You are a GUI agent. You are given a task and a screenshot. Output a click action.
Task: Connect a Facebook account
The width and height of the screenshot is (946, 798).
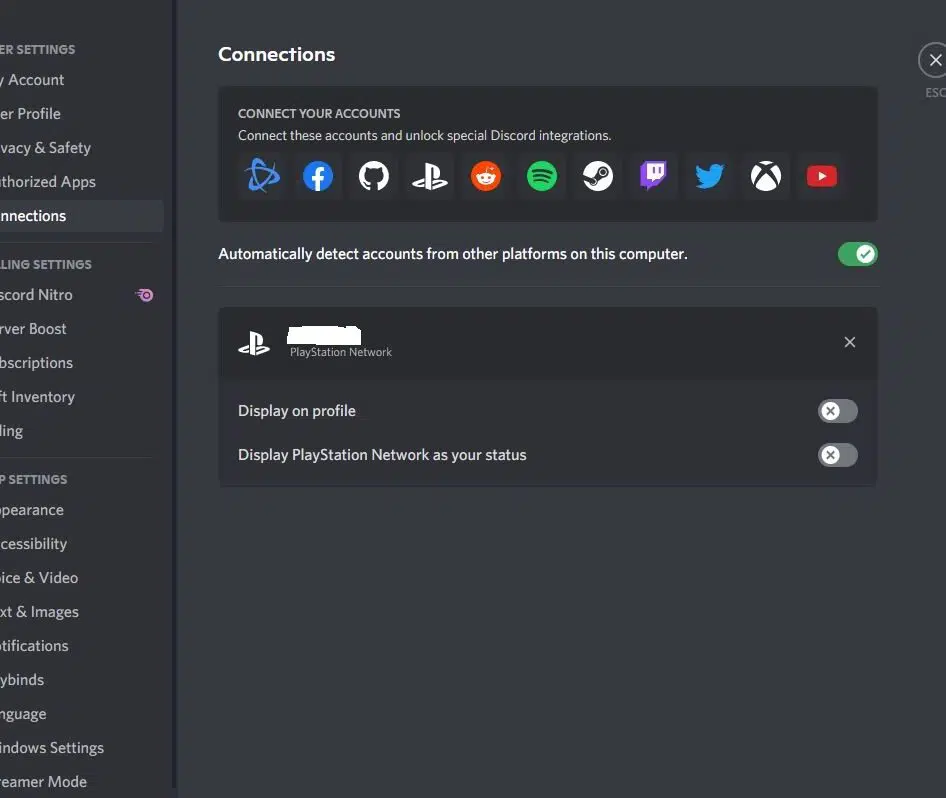pyautogui.click(x=318, y=176)
